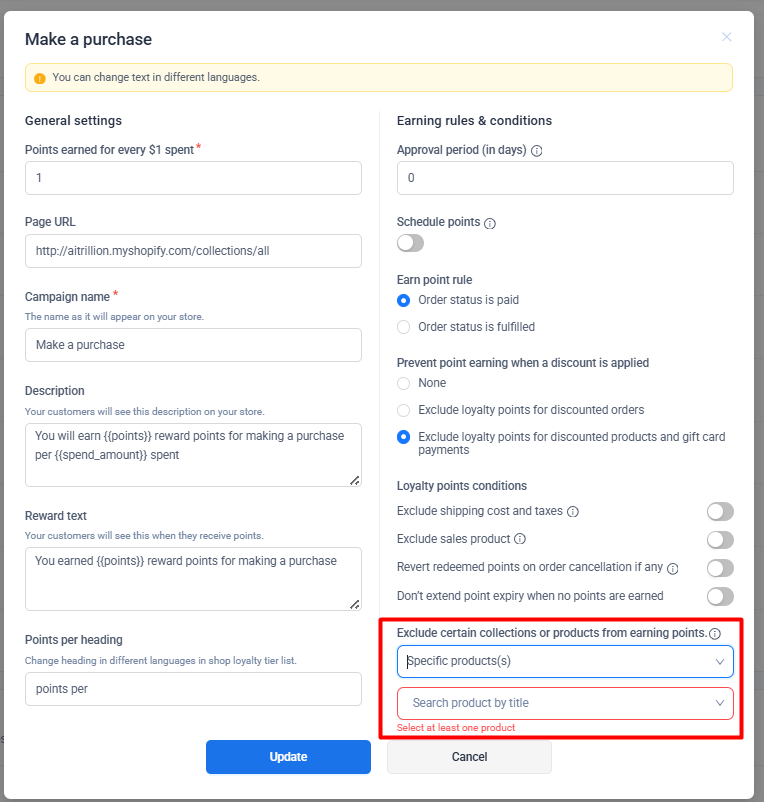Toggle Exclude shipping cost and taxes
Screen dimensions: 764x802
coord(720,512)
